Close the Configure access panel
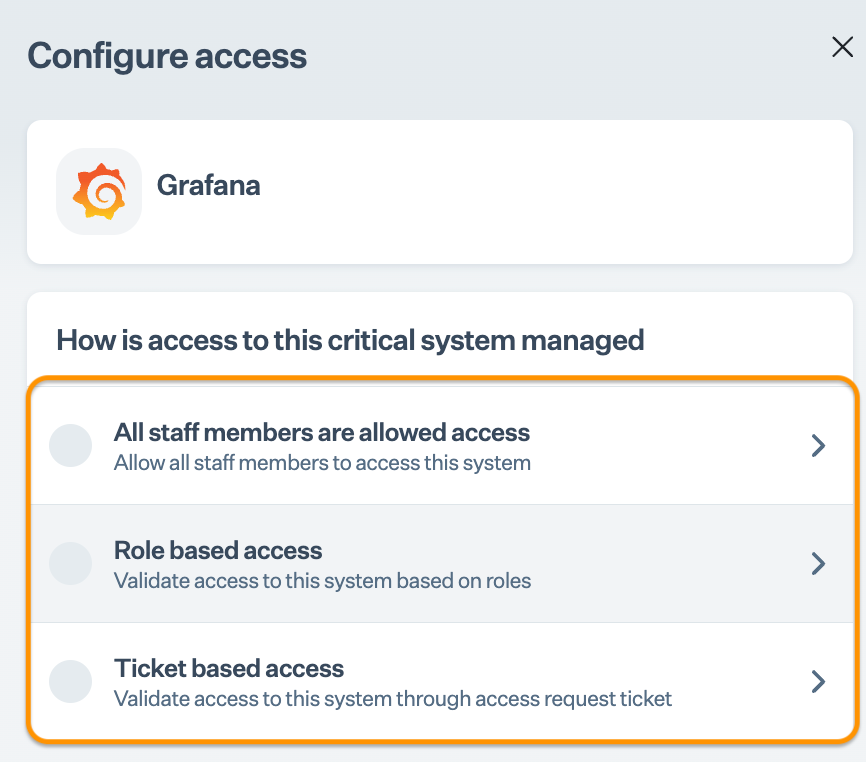Viewport: 866px width, 762px height. click(842, 47)
